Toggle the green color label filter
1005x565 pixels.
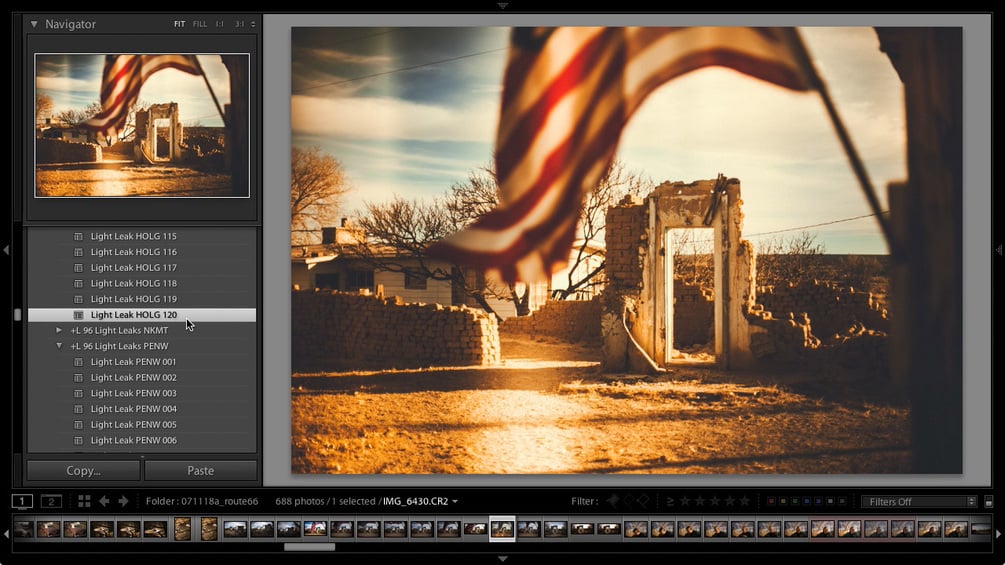(794, 501)
